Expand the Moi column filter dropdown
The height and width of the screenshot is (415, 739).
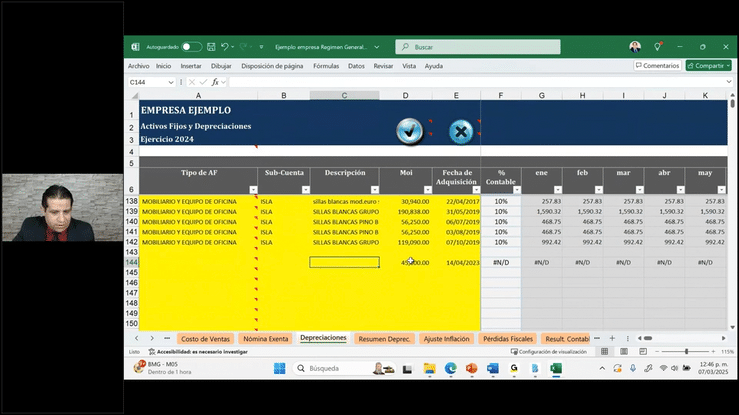(x=426, y=189)
